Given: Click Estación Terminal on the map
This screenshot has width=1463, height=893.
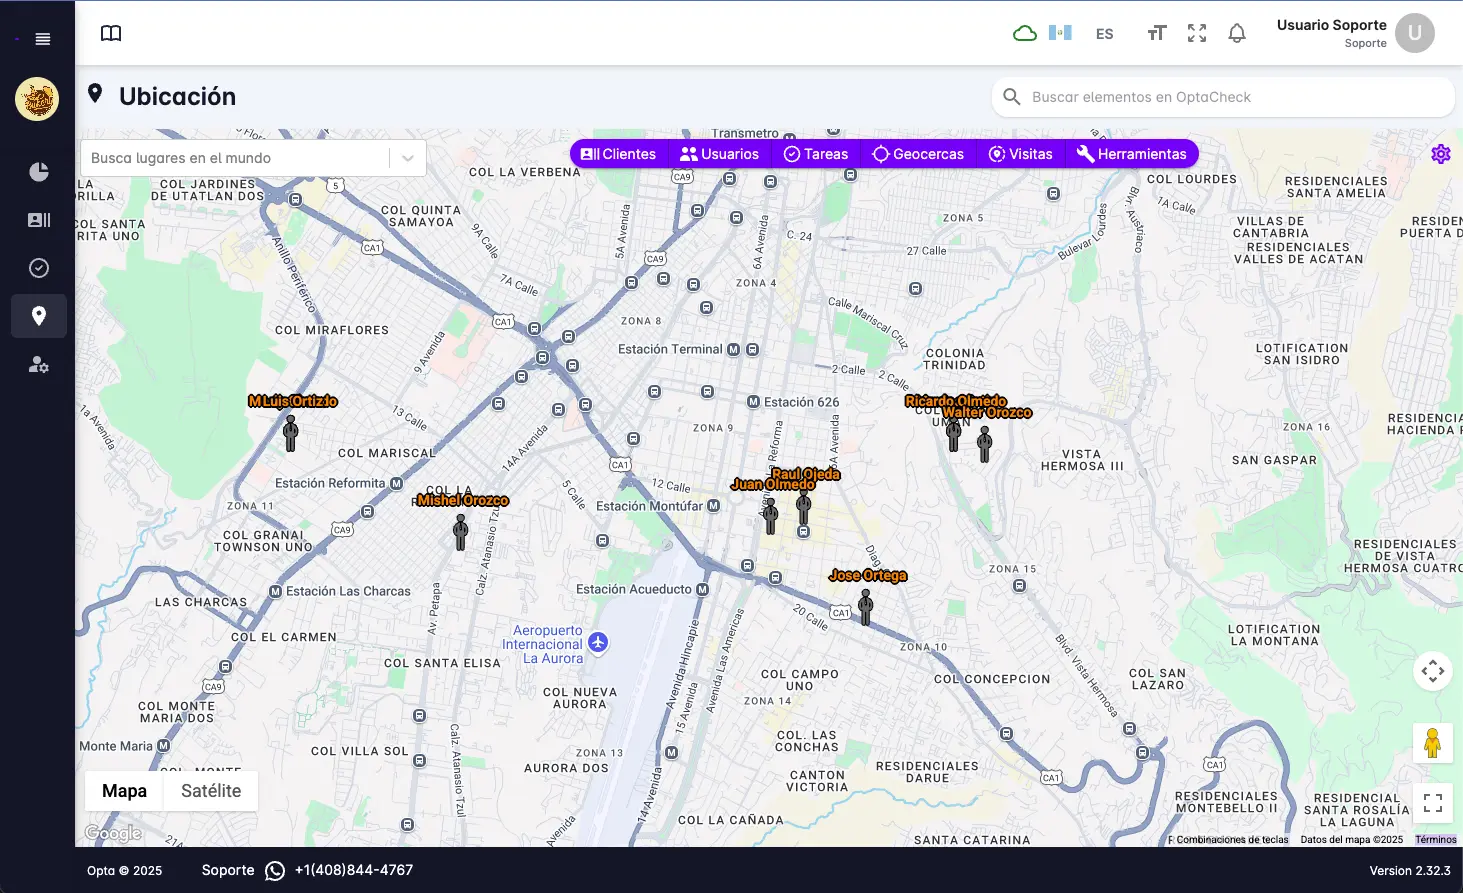Looking at the screenshot, I should coord(670,349).
